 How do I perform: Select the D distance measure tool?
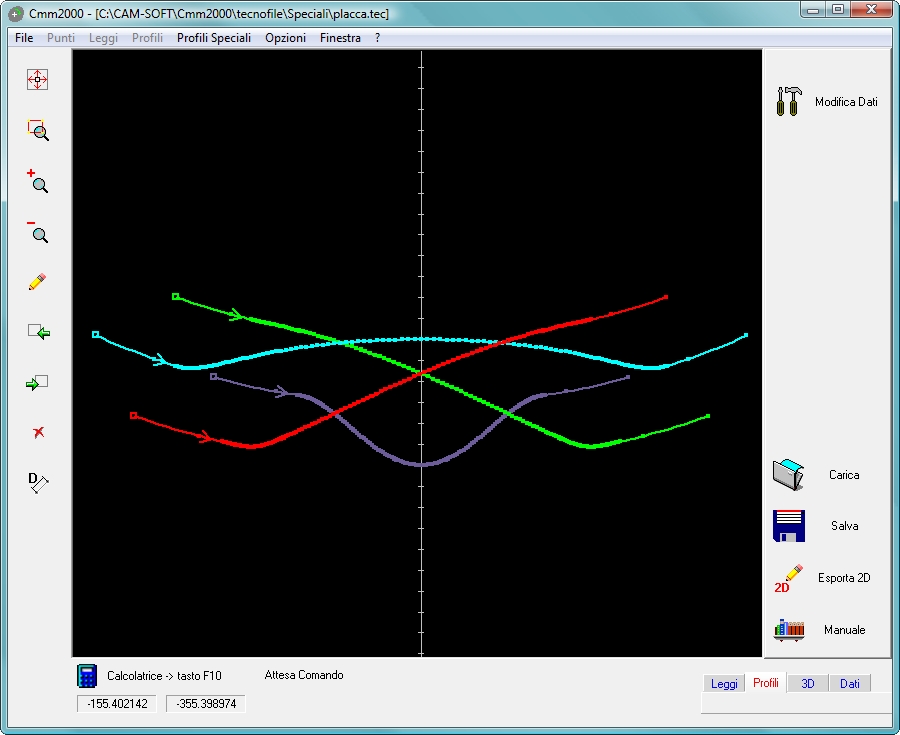[x=38, y=483]
